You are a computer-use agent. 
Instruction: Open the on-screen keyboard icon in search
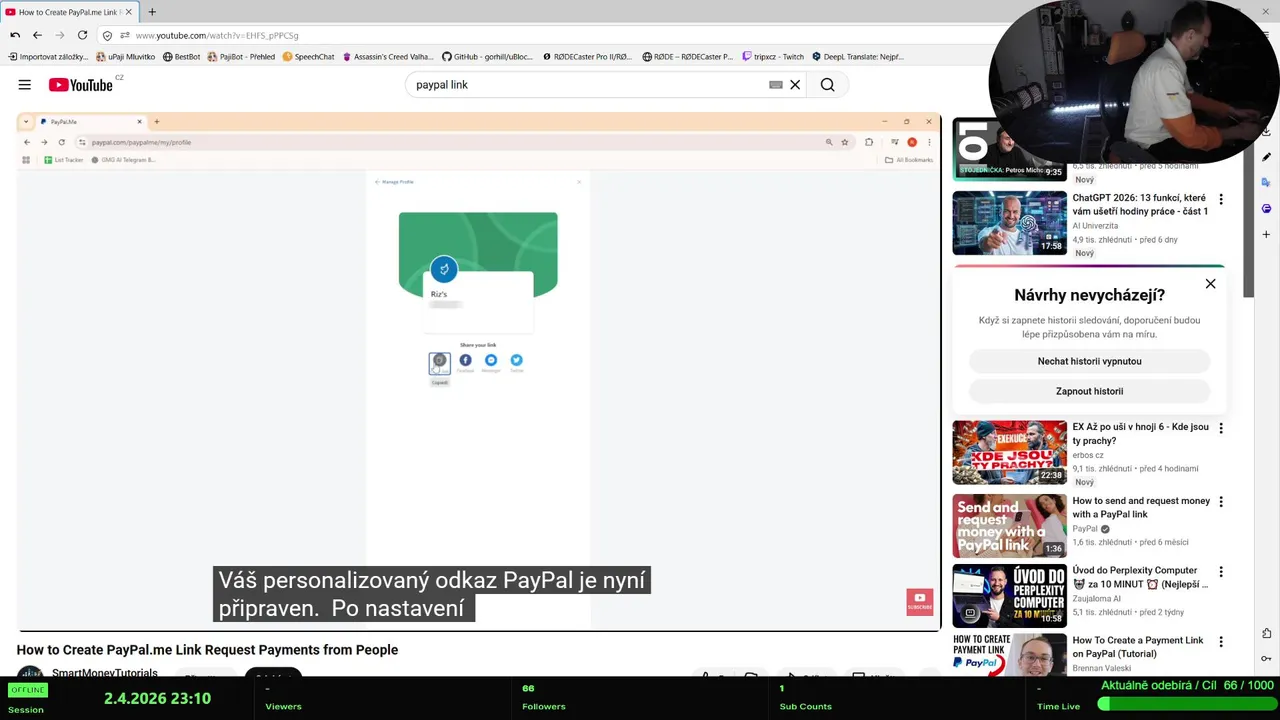click(x=775, y=85)
